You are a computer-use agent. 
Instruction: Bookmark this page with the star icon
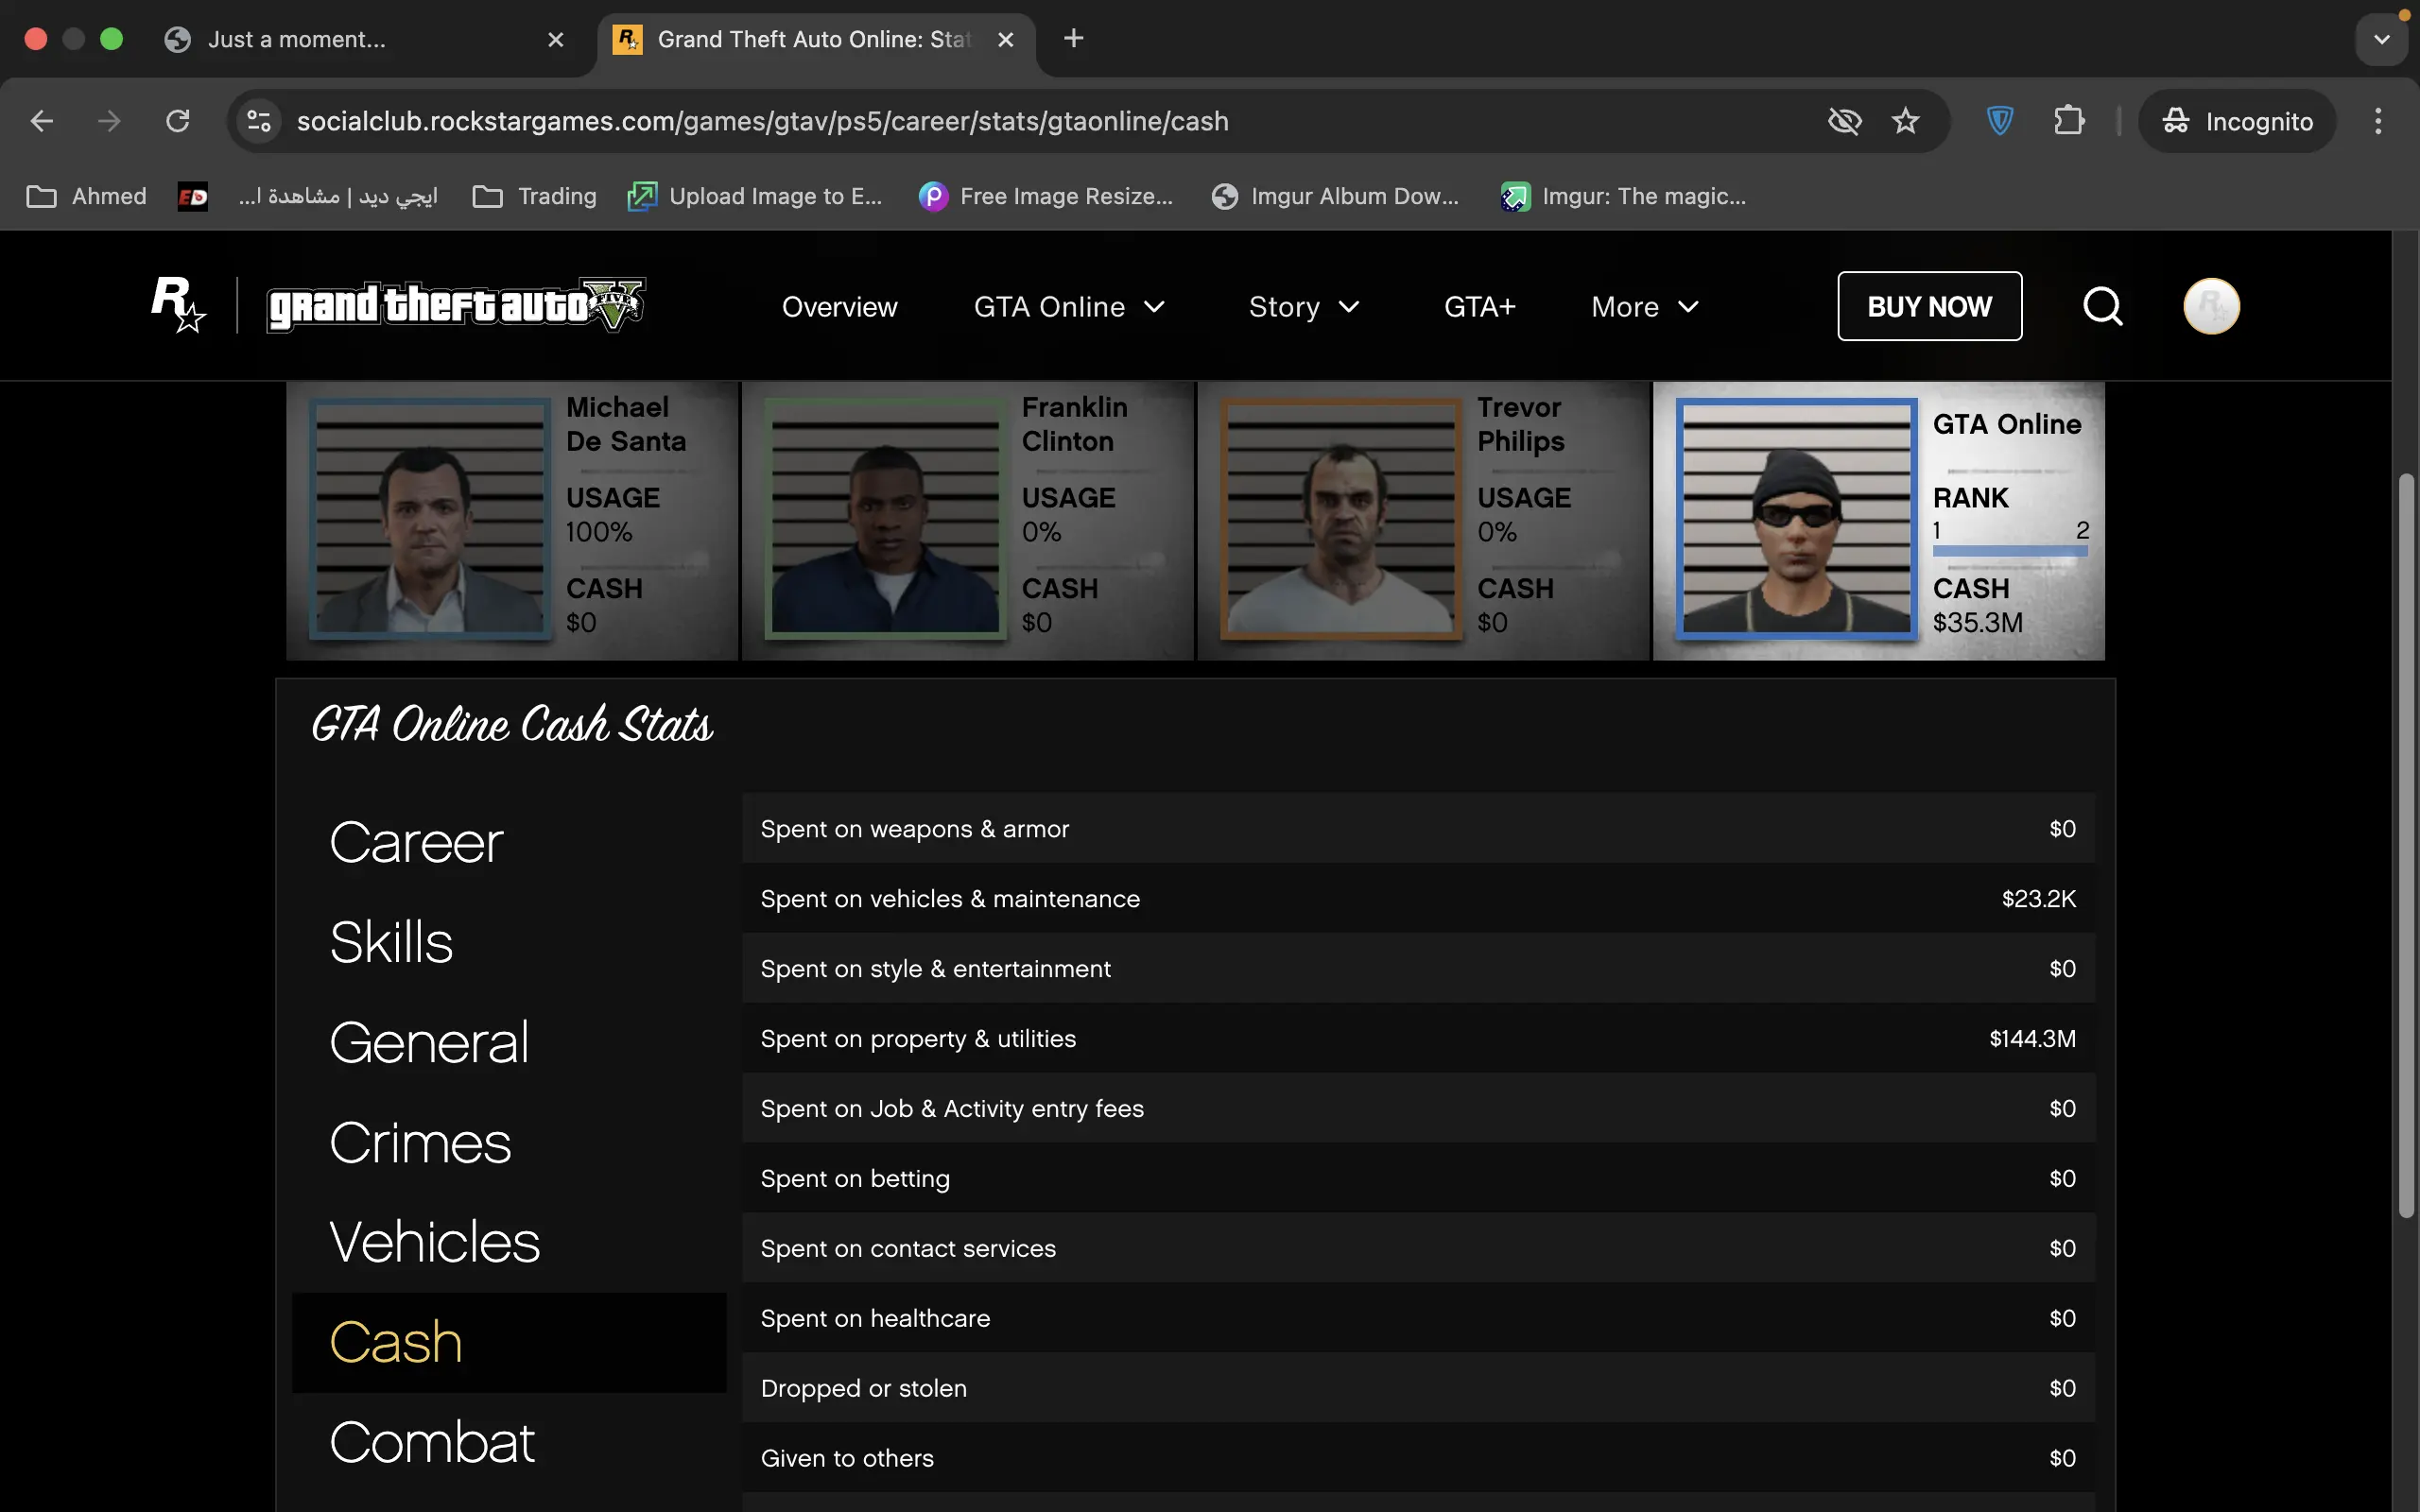click(x=1905, y=121)
